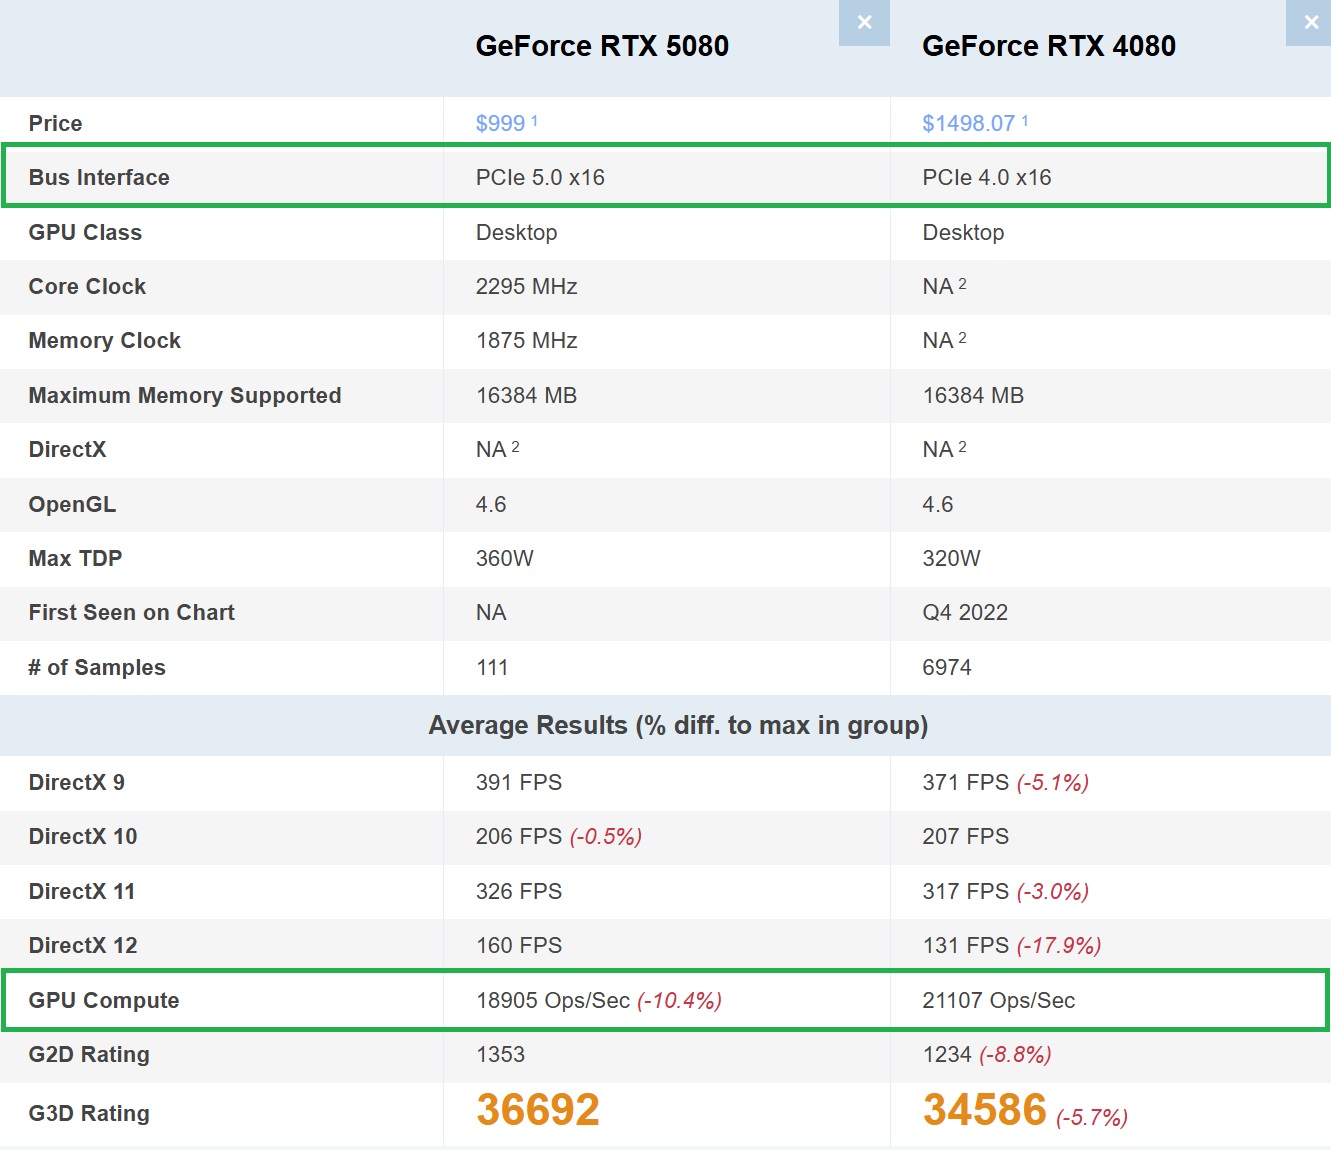The image size is (1331, 1150).
Task: Click Desktop in the RTX 5080 column
Action: (x=516, y=232)
